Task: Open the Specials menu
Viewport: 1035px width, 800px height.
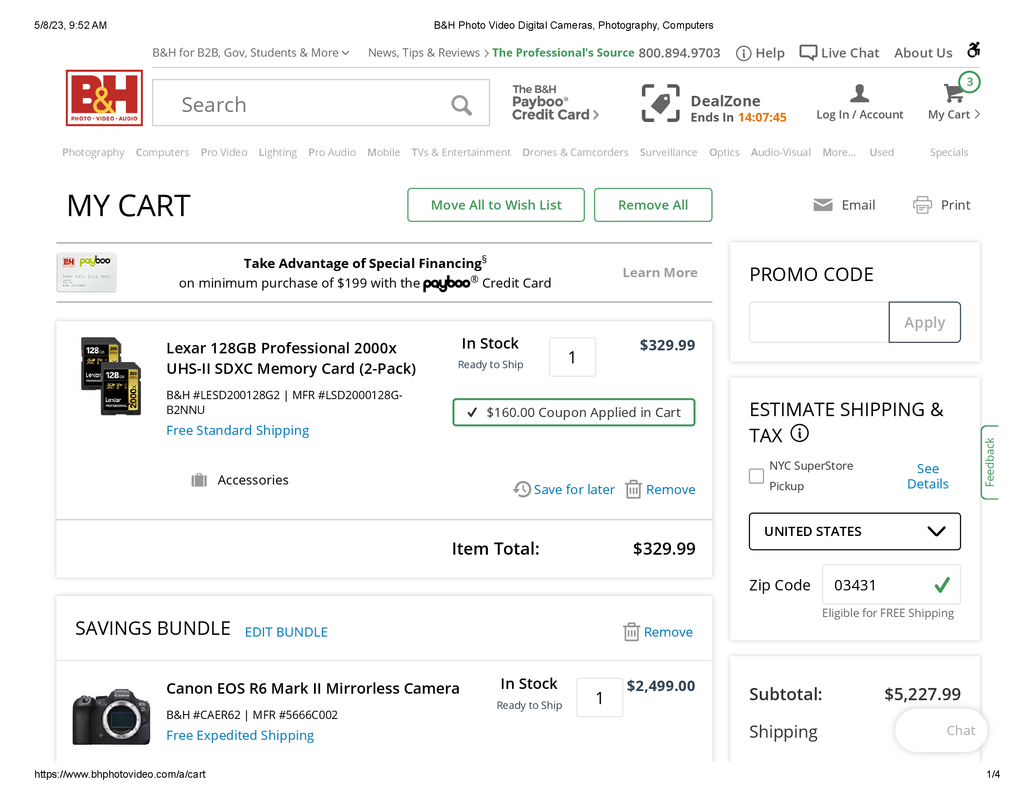Action: click(x=949, y=152)
